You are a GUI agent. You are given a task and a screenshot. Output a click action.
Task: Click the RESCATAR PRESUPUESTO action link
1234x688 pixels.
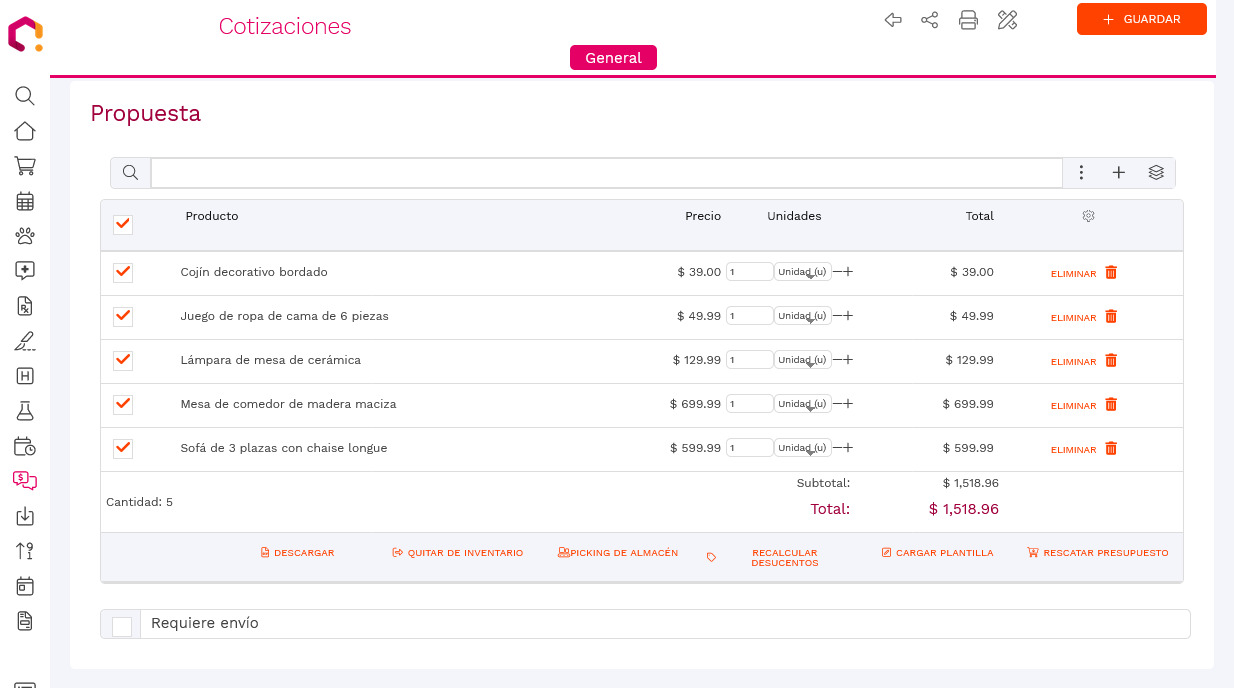coord(1098,552)
